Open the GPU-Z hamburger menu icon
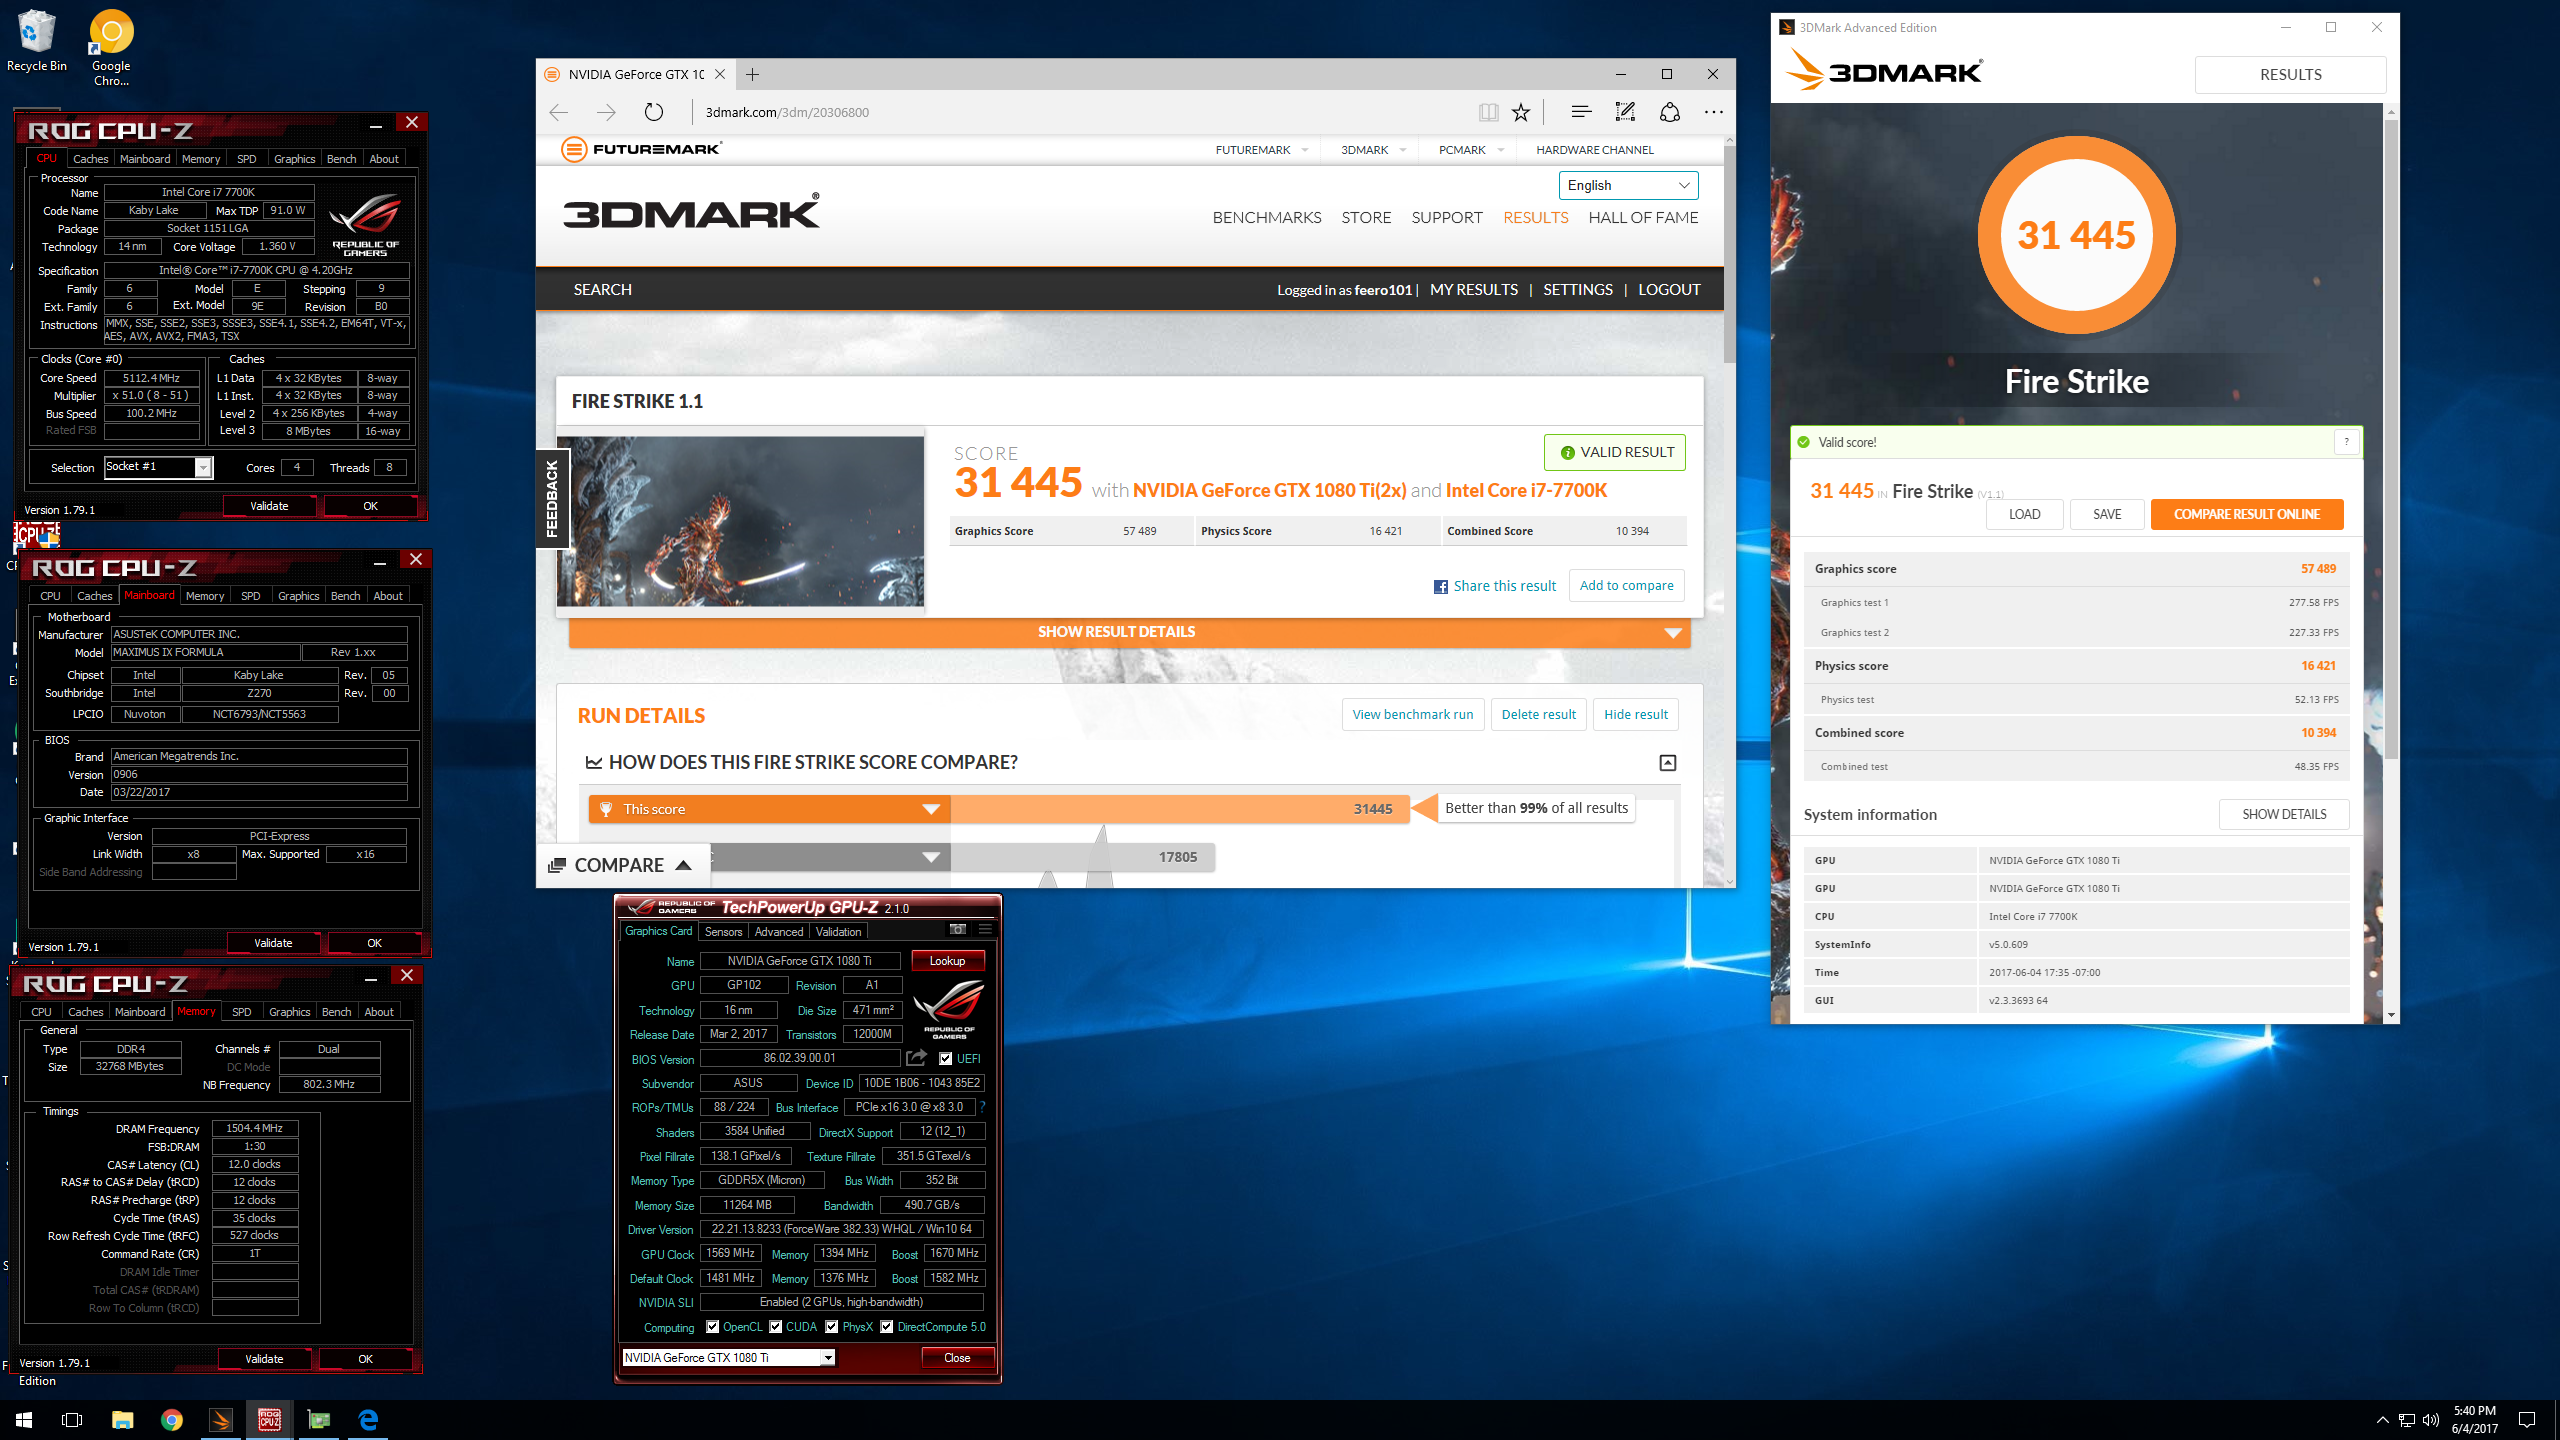2560x1440 pixels. (x=985, y=930)
